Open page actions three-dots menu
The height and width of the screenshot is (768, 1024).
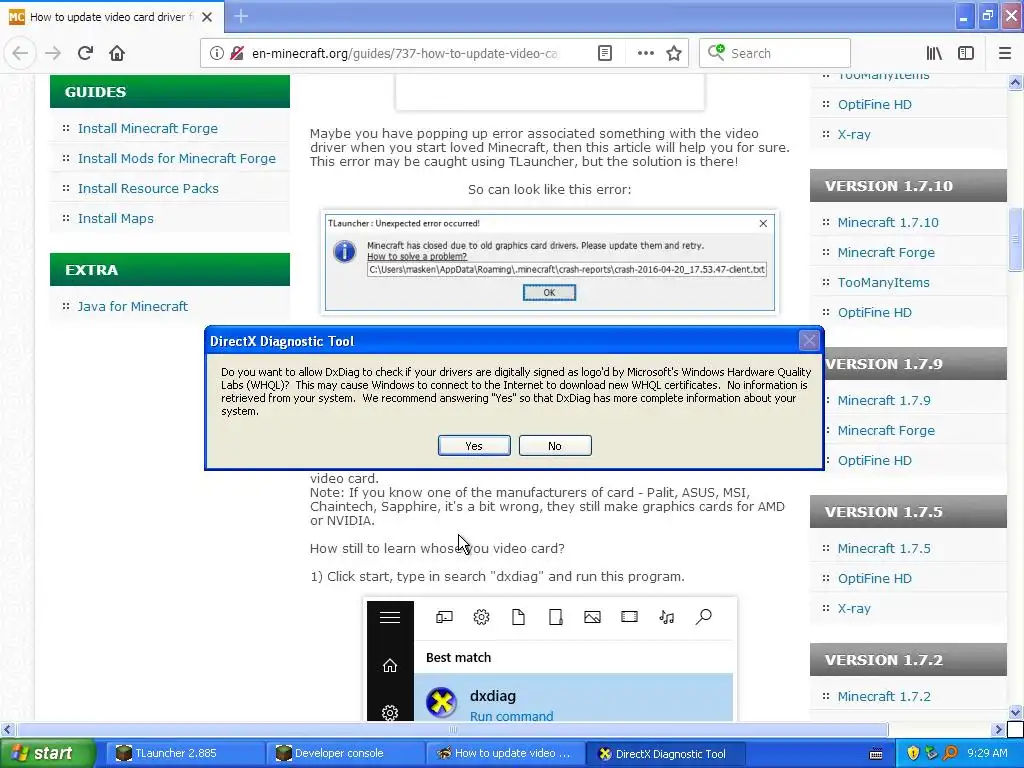pyautogui.click(x=645, y=53)
